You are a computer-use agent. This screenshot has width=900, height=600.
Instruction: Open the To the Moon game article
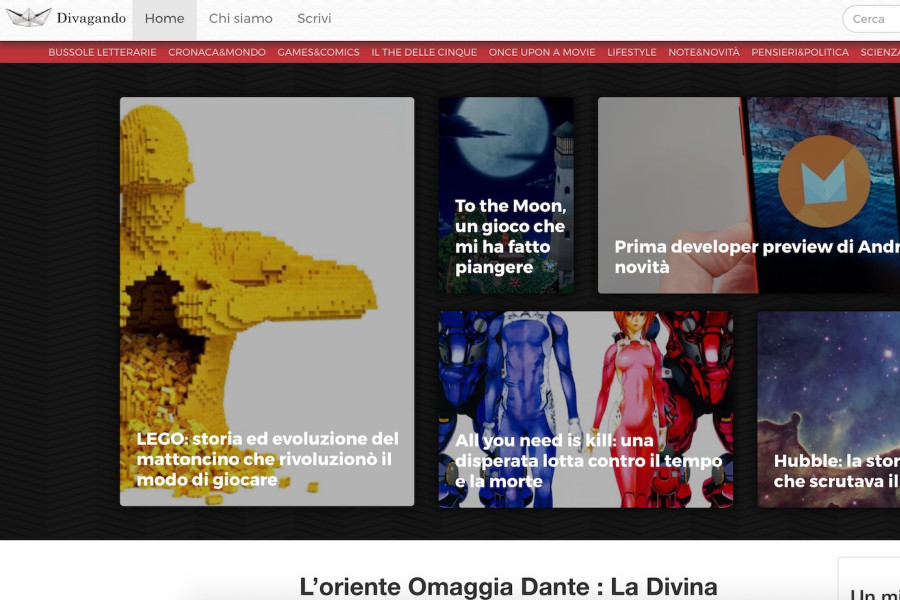pos(506,195)
